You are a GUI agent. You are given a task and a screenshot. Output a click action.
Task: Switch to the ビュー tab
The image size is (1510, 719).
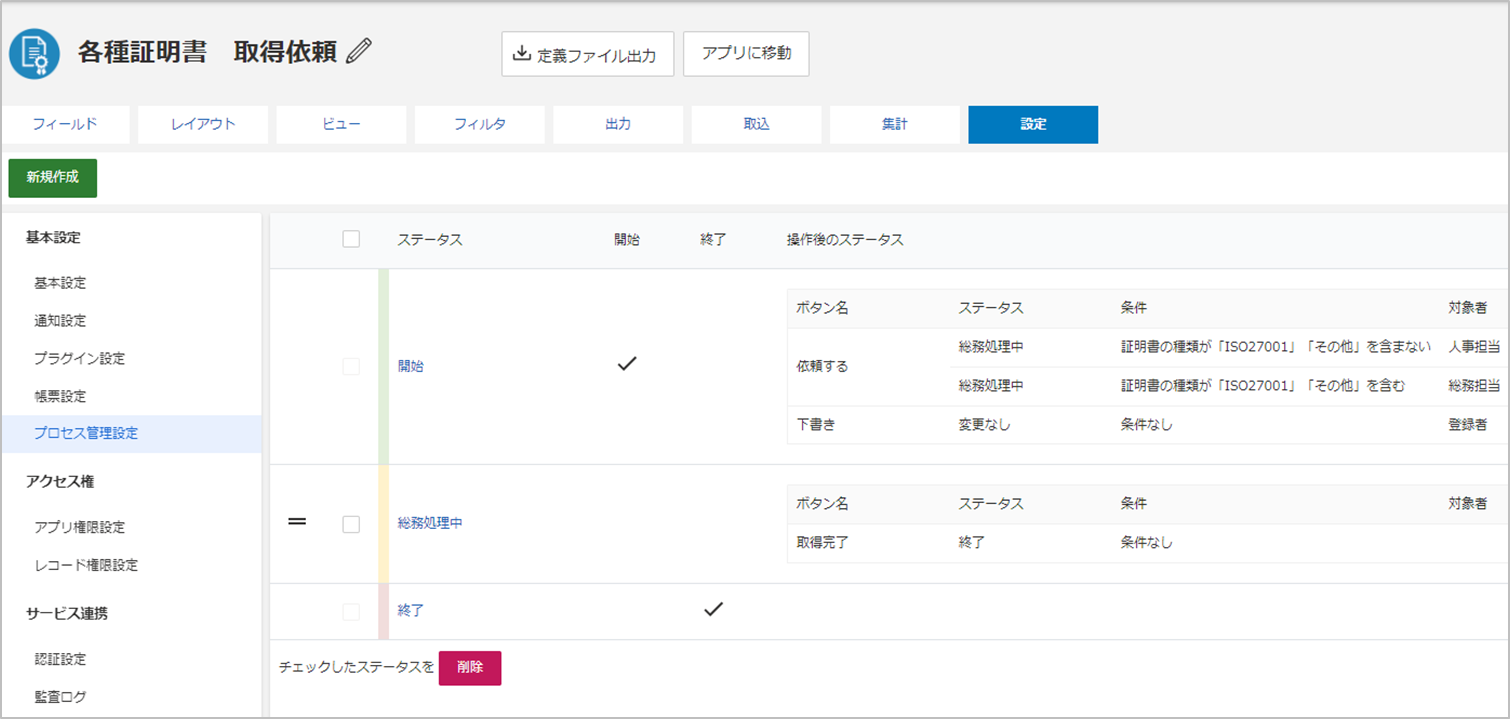pos(341,125)
